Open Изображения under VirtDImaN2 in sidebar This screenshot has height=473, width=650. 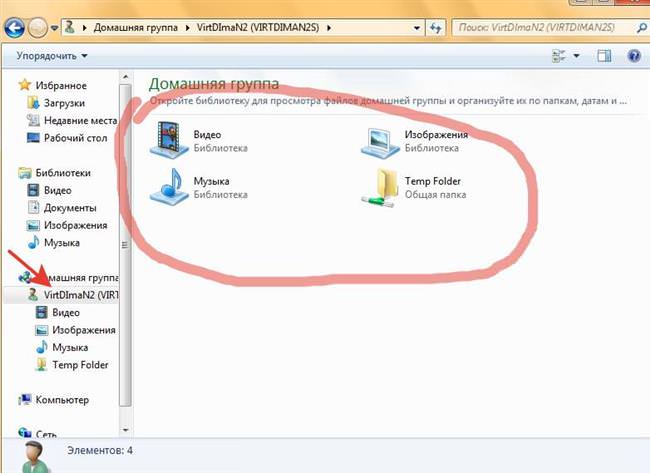point(84,330)
